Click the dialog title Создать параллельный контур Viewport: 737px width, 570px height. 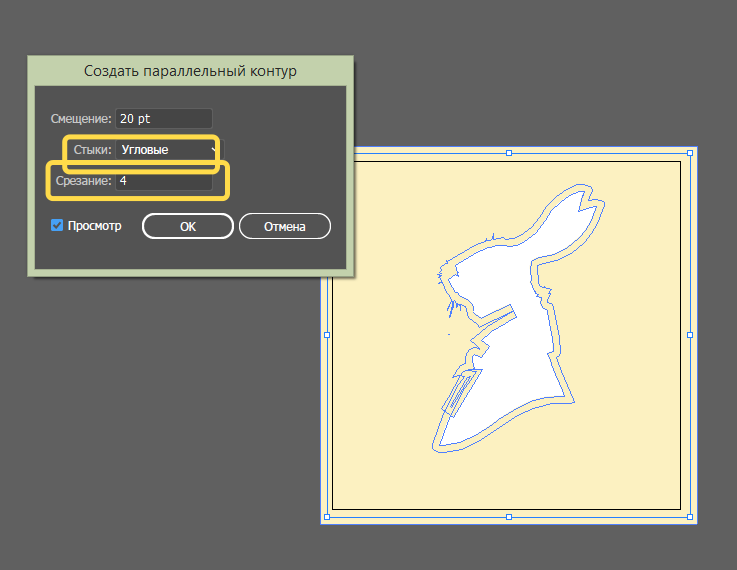coord(190,71)
